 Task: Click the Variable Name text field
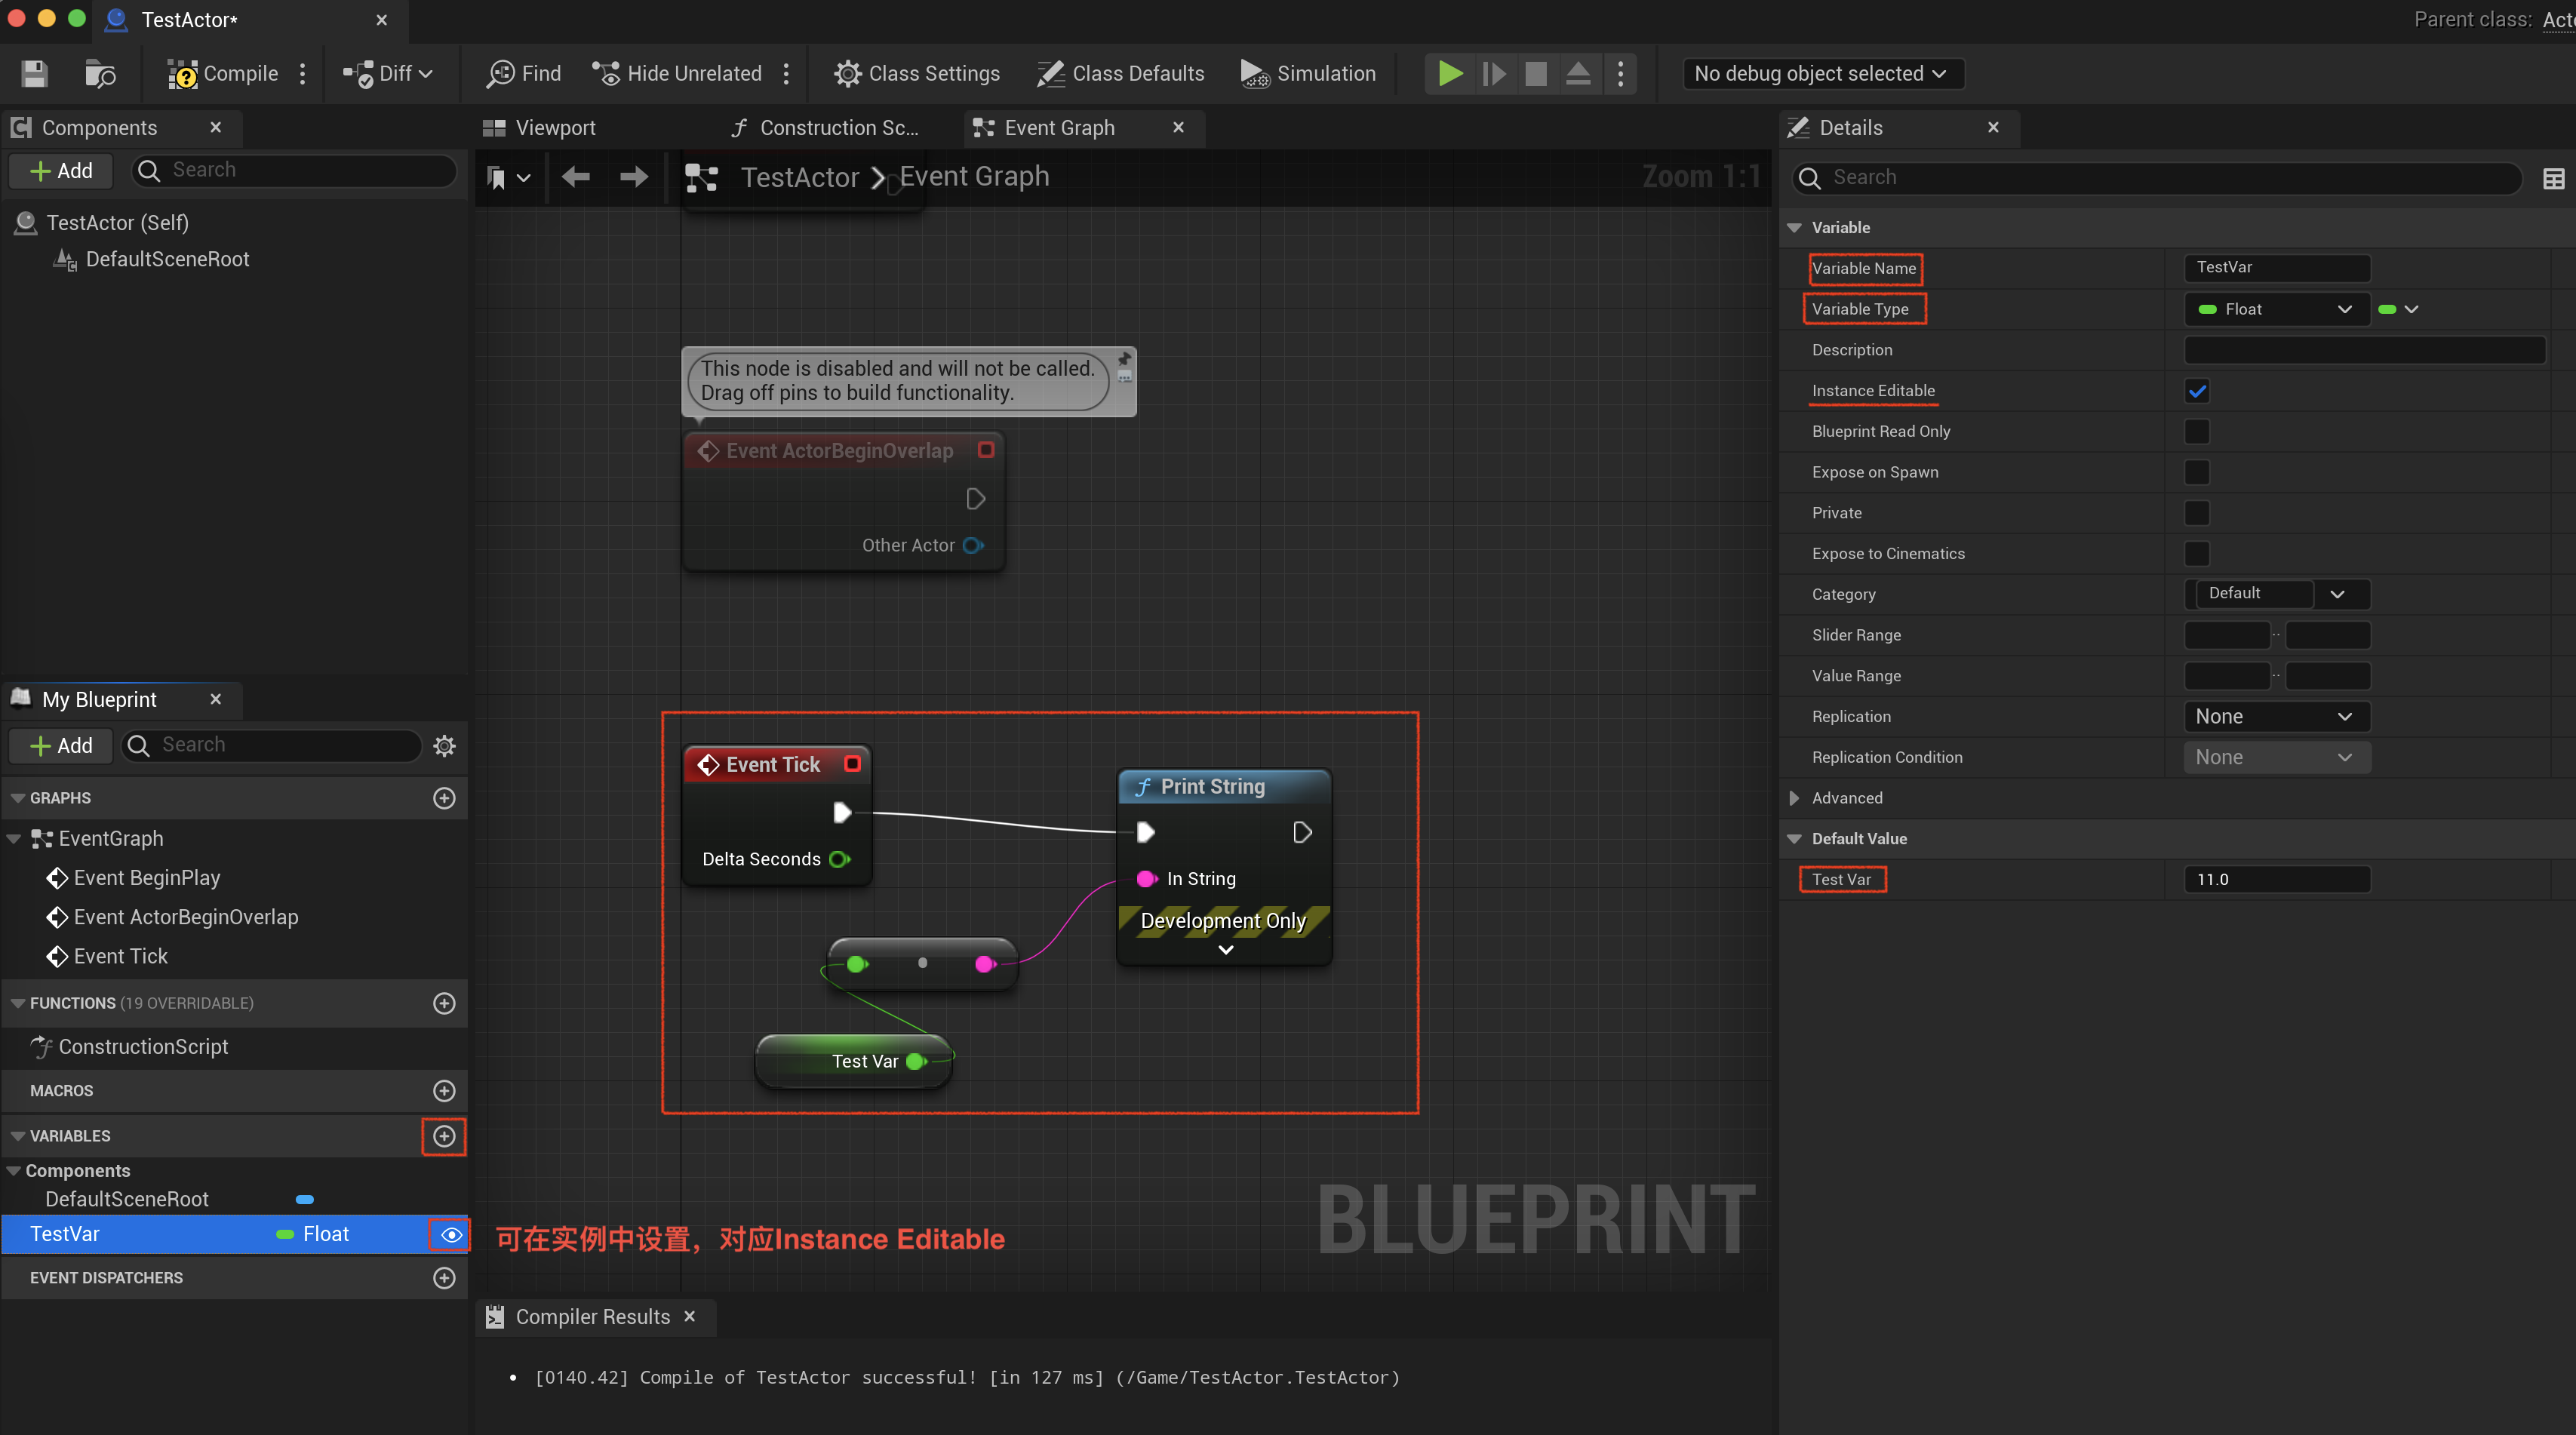click(x=2276, y=268)
